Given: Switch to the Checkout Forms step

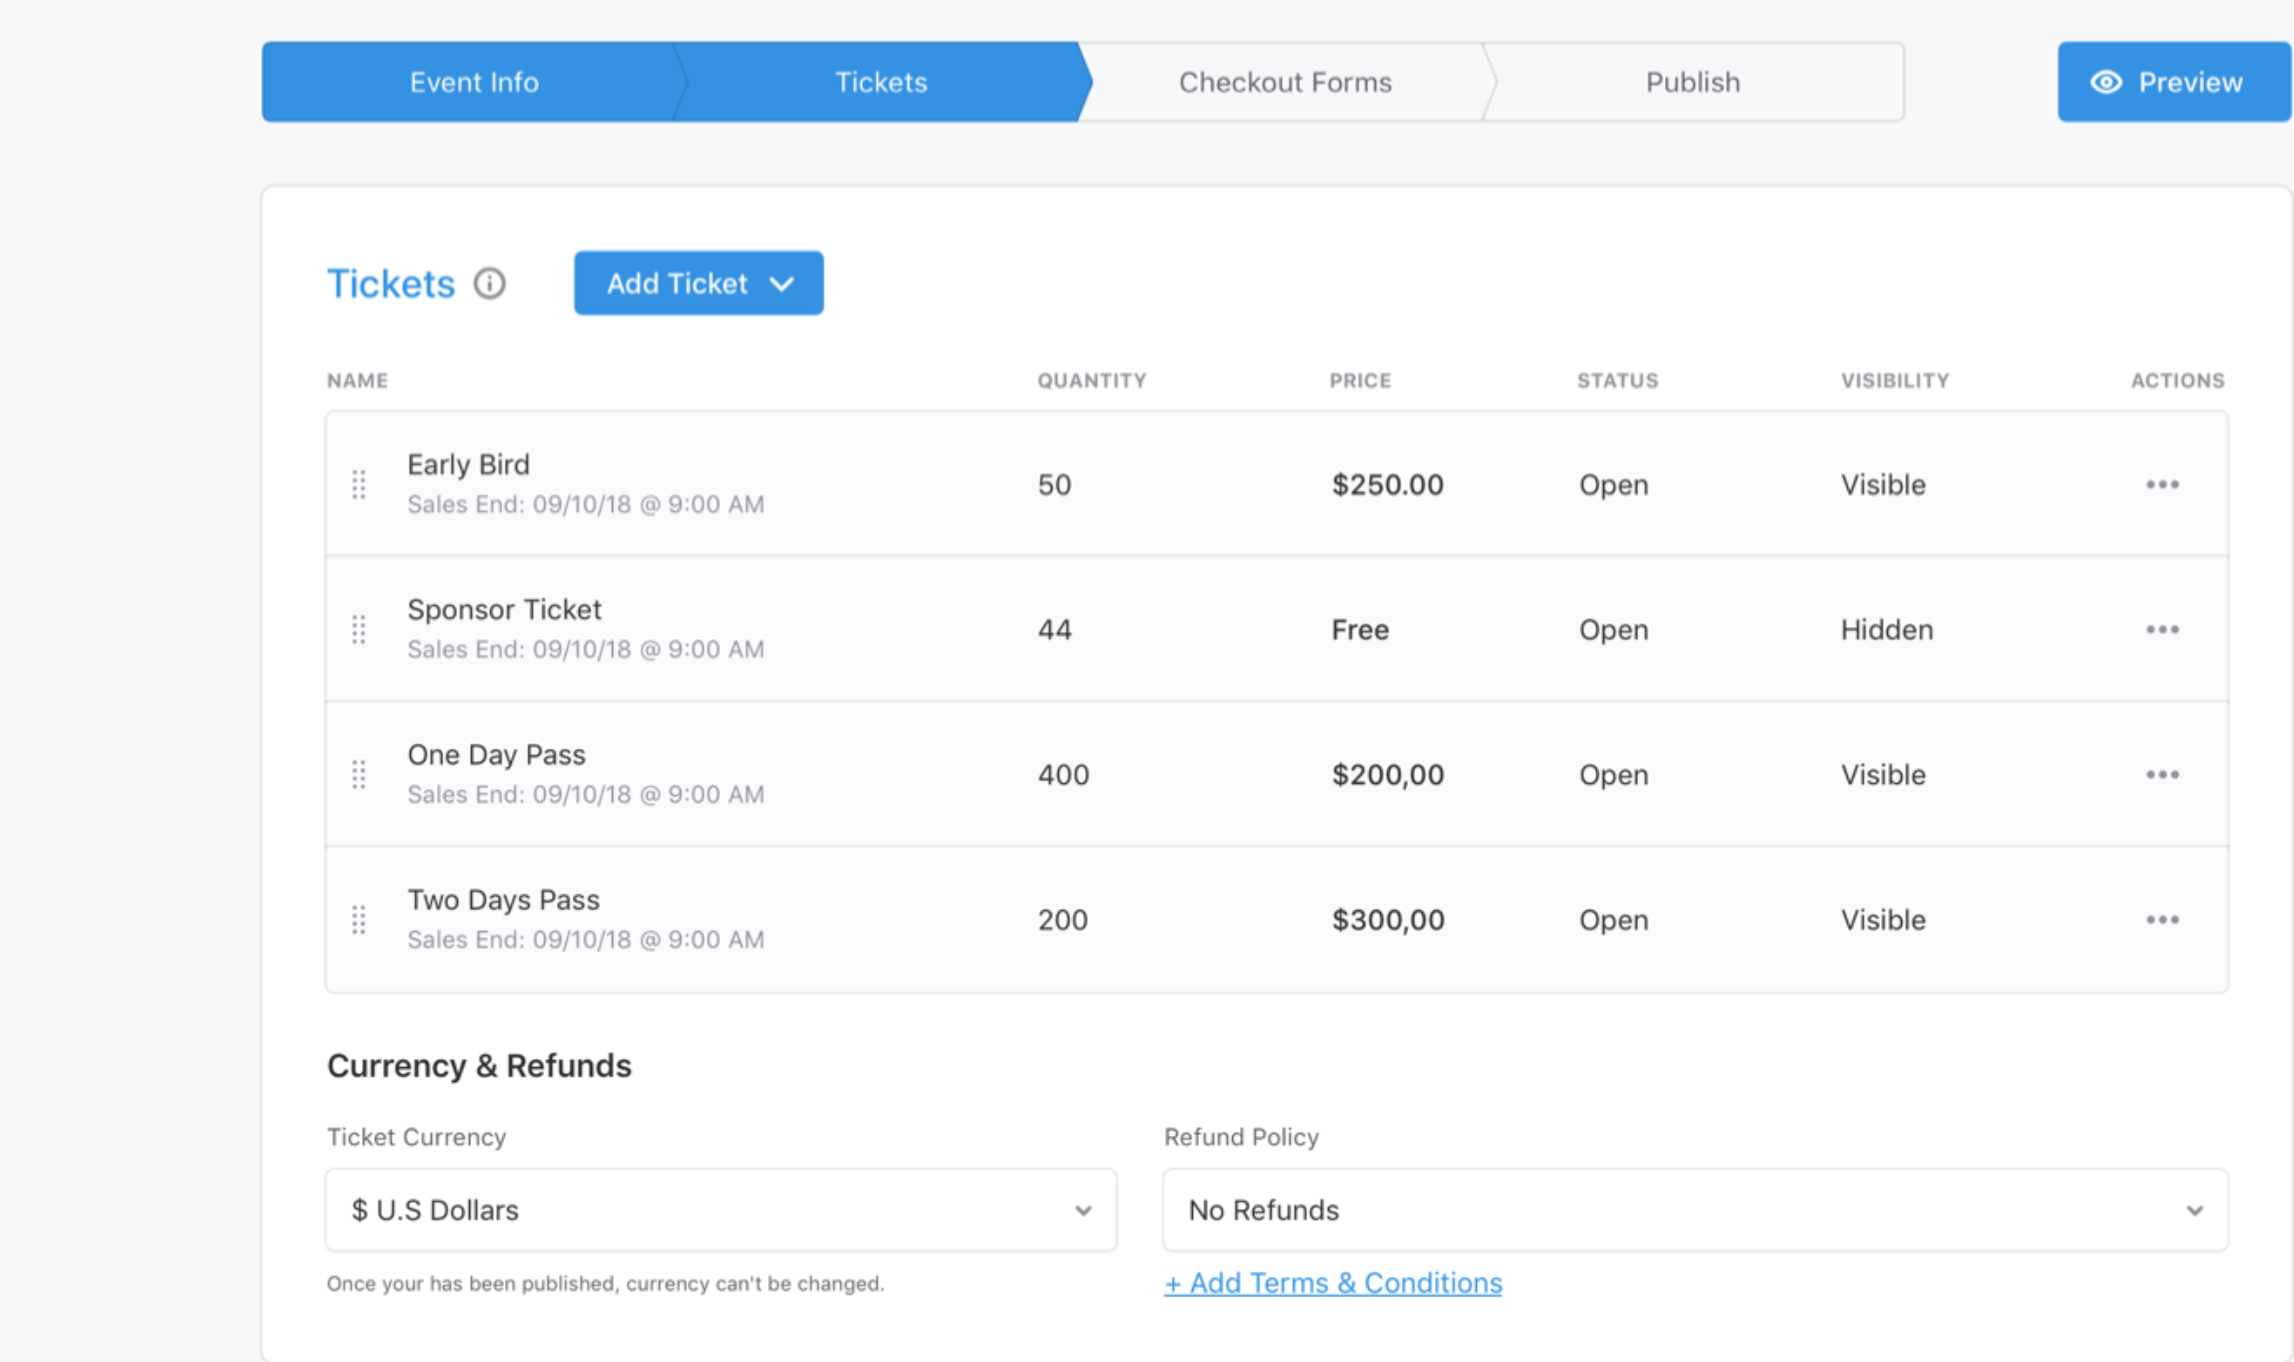Looking at the screenshot, I should [1285, 82].
